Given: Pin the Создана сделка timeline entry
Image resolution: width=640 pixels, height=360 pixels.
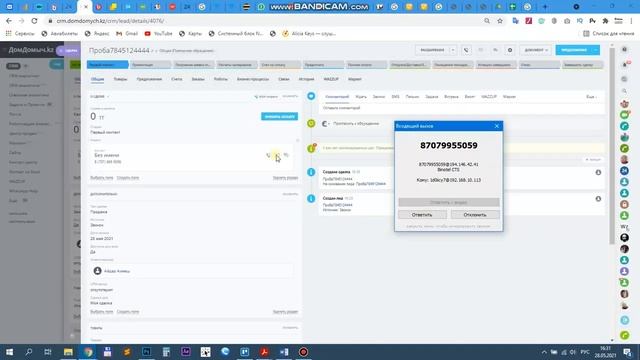Looking at the screenshot, I should pyautogui.click(x=598, y=173).
